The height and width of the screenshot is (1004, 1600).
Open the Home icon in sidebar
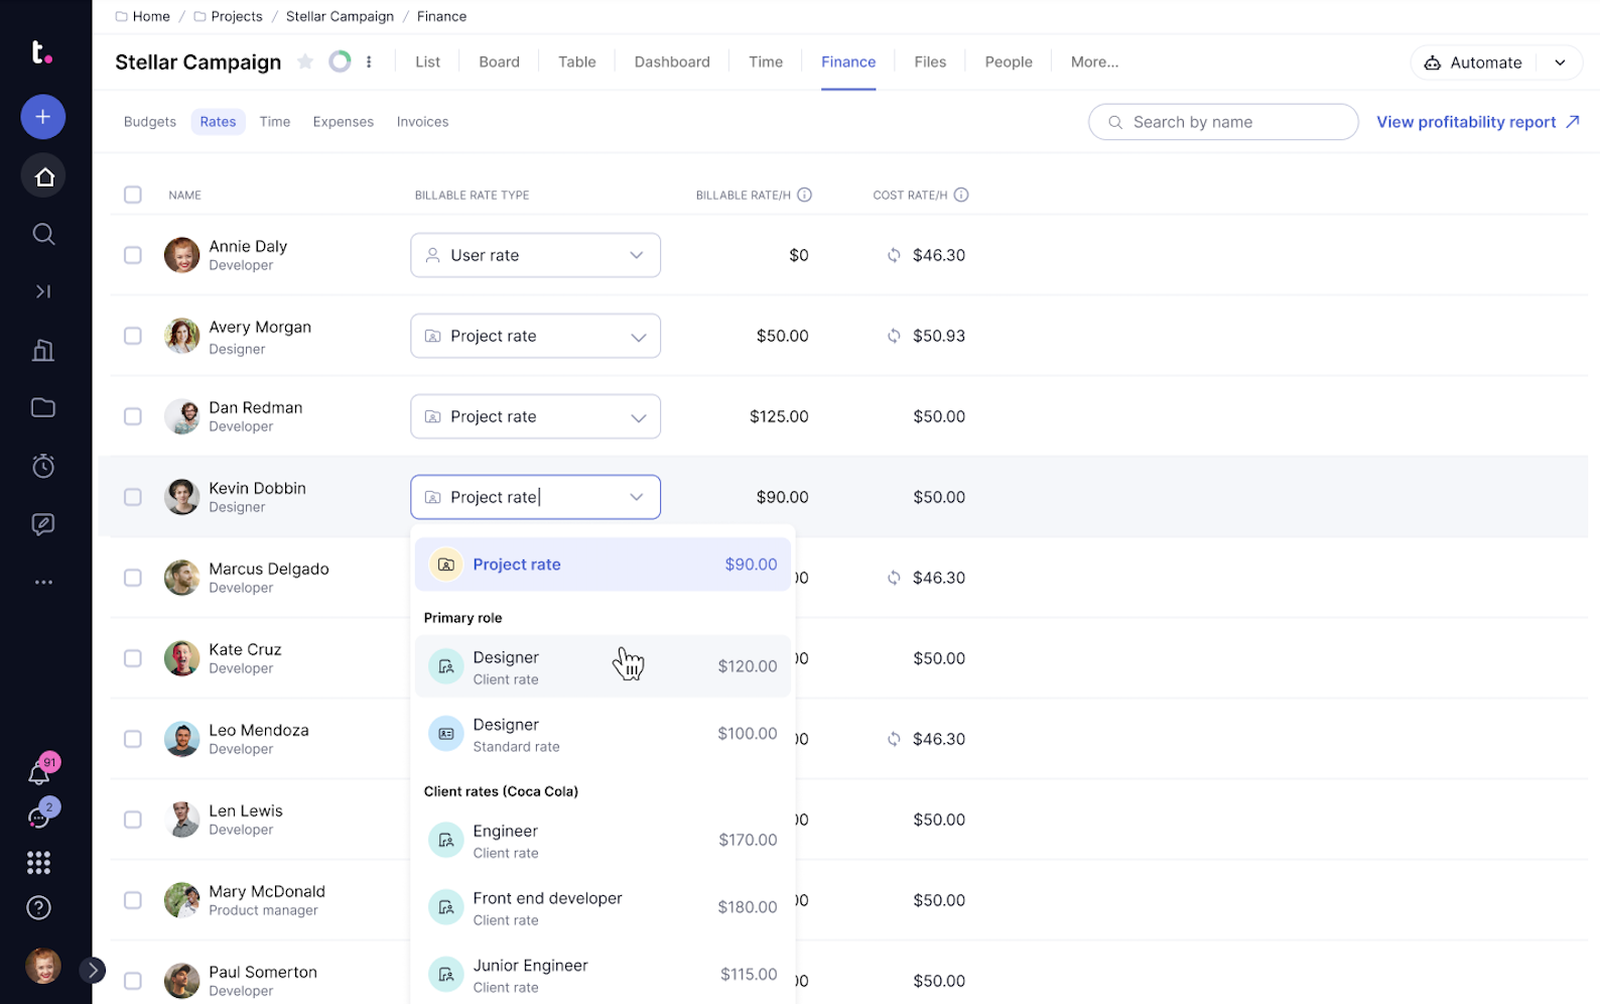43,177
